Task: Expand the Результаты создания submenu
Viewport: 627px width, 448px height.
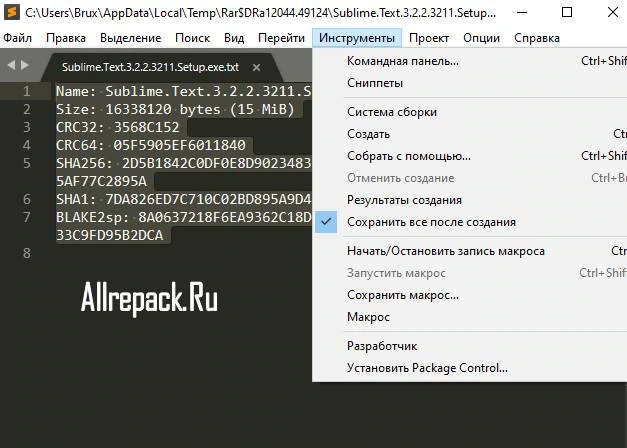Action: pos(470,200)
